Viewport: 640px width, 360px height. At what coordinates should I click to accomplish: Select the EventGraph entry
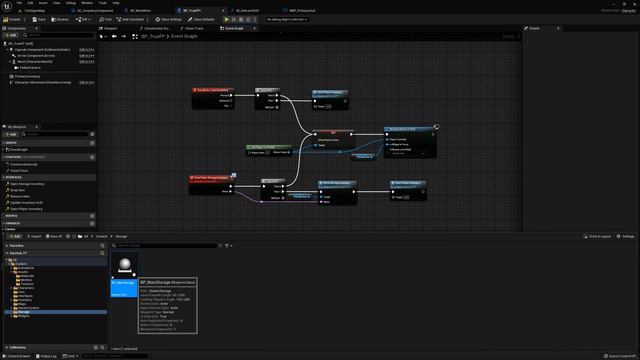click(18, 150)
